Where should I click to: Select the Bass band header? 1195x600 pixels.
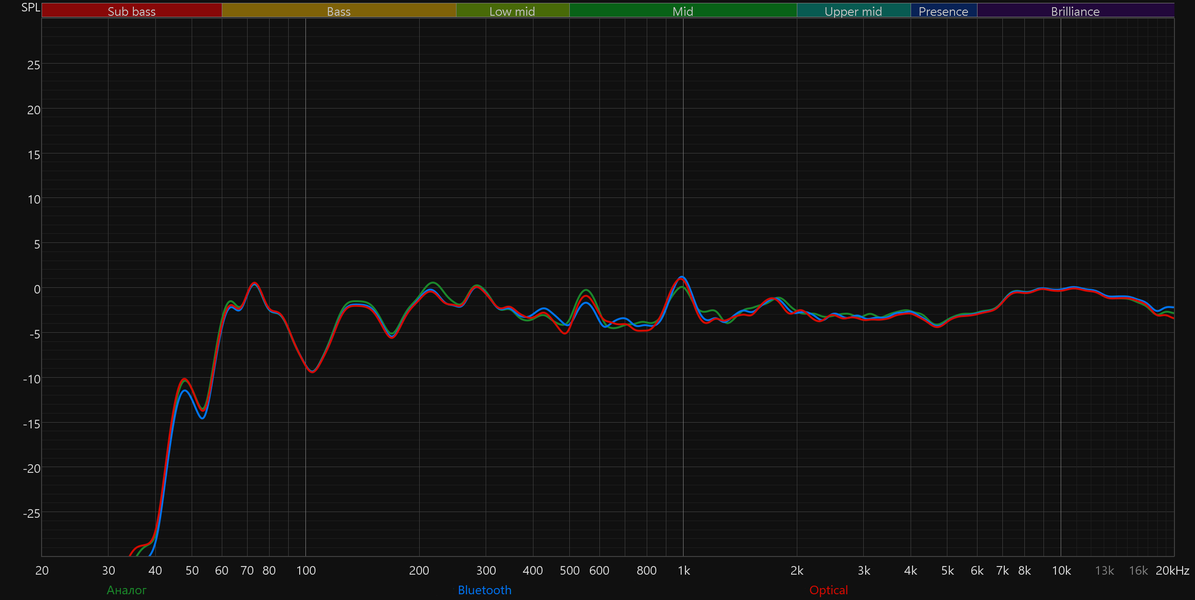(x=339, y=11)
